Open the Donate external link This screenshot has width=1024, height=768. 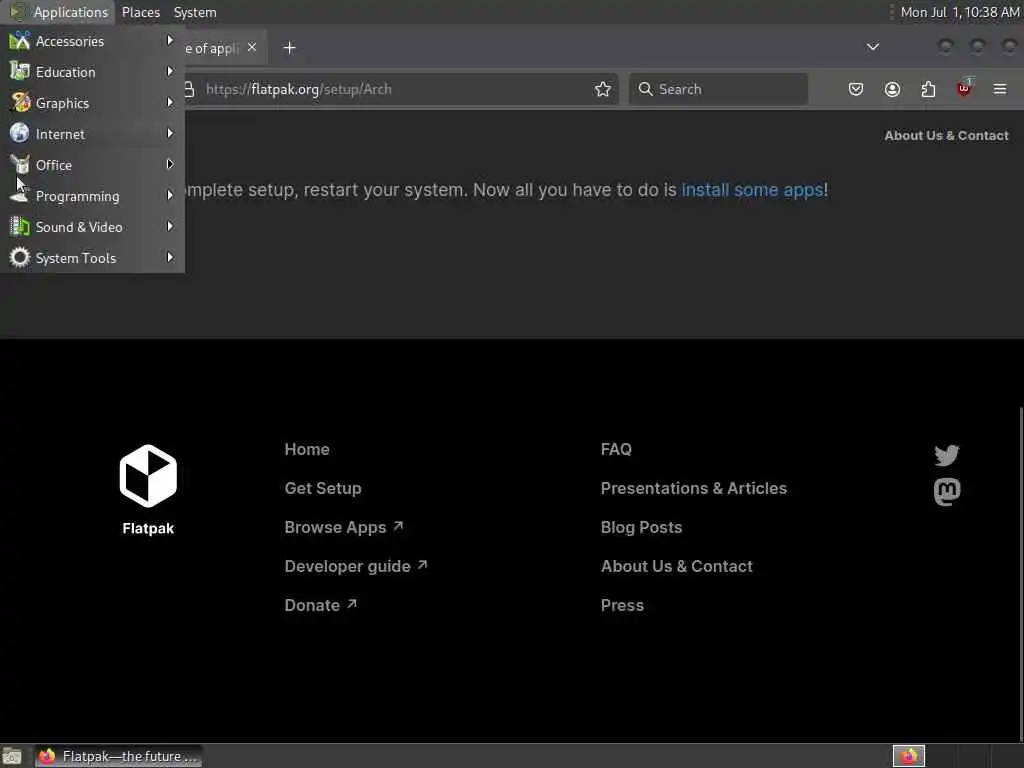point(320,605)
